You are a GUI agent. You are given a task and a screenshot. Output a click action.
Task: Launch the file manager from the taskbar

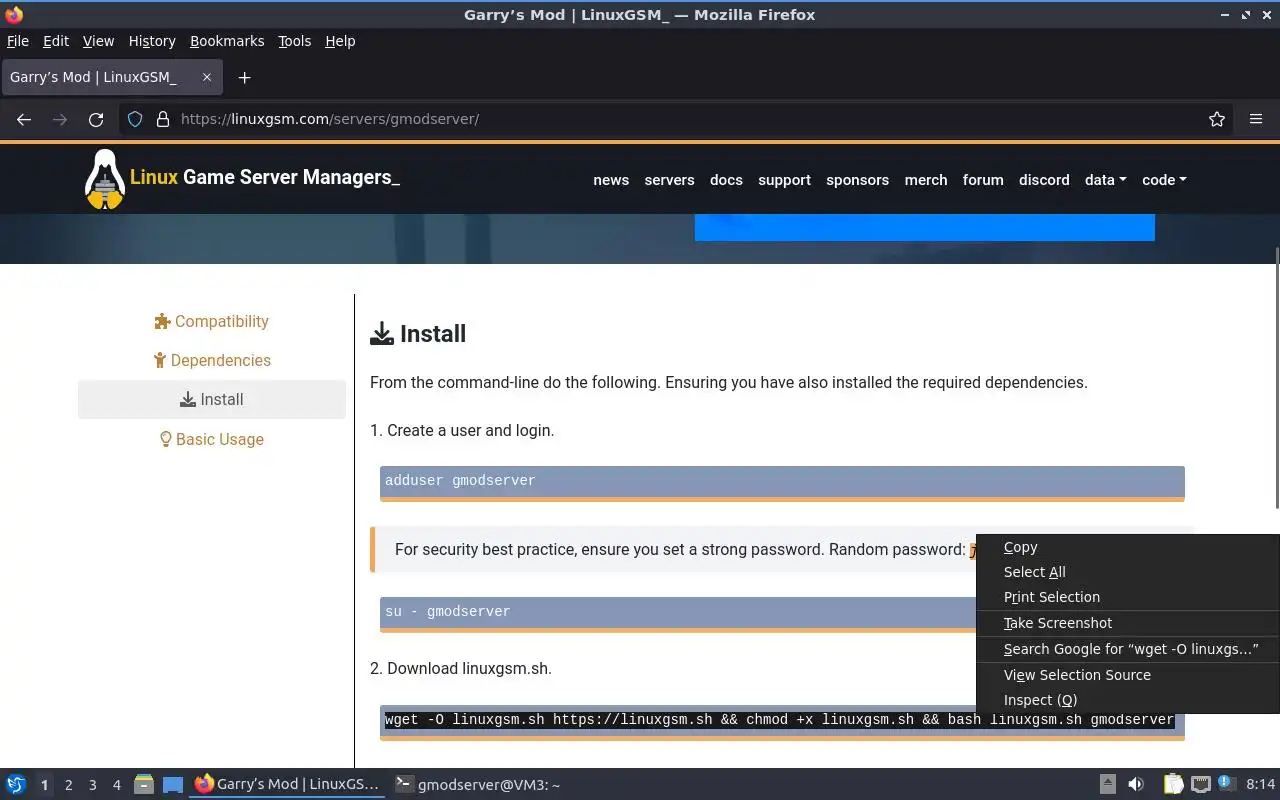[144, 785]
